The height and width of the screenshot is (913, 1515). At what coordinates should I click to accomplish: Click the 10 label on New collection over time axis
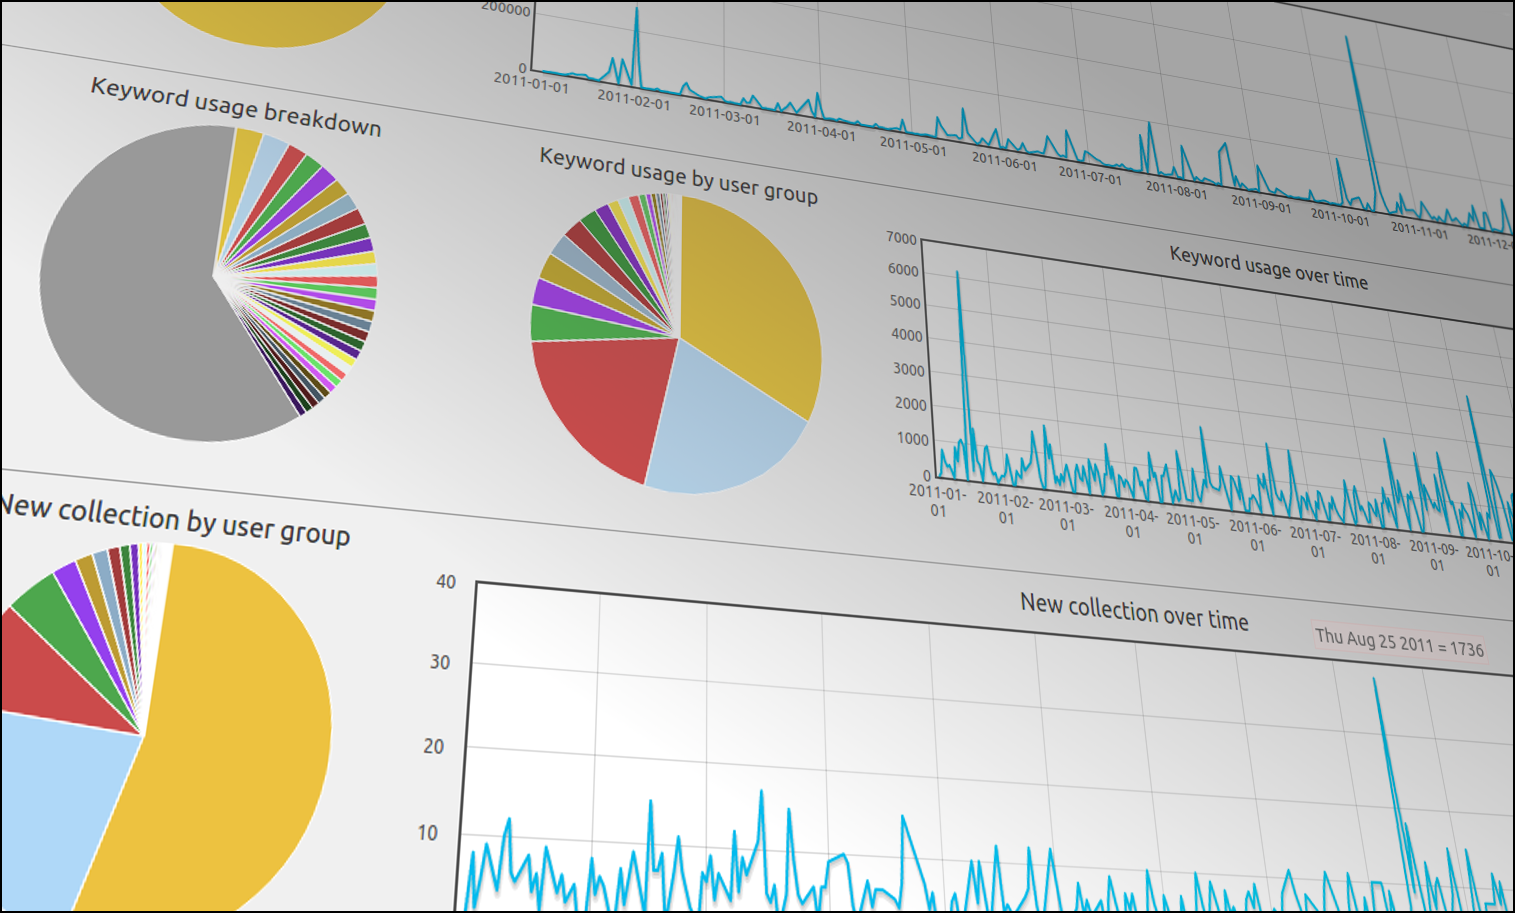click(x=427, y=833)
